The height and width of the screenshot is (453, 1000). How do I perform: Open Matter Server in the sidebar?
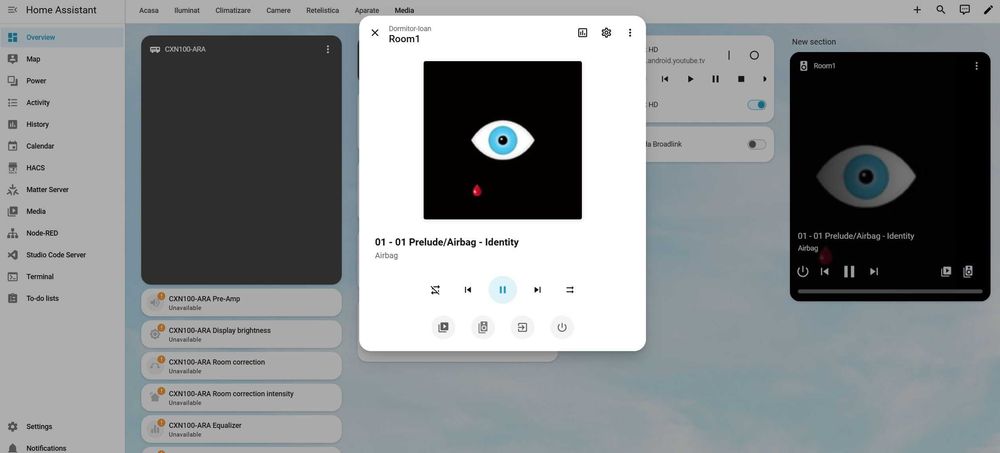(x=62, y=189)
